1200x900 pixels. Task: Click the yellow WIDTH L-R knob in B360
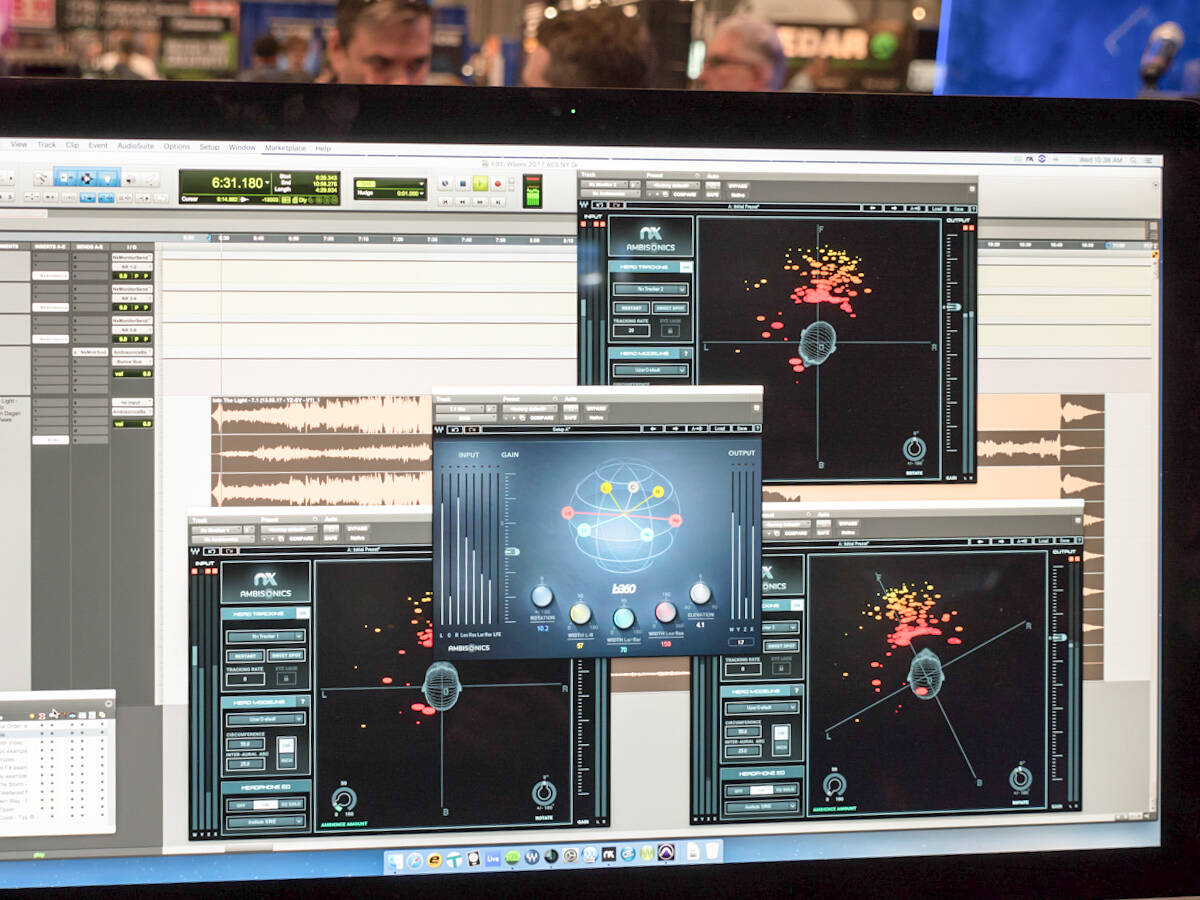coord(581,613)
